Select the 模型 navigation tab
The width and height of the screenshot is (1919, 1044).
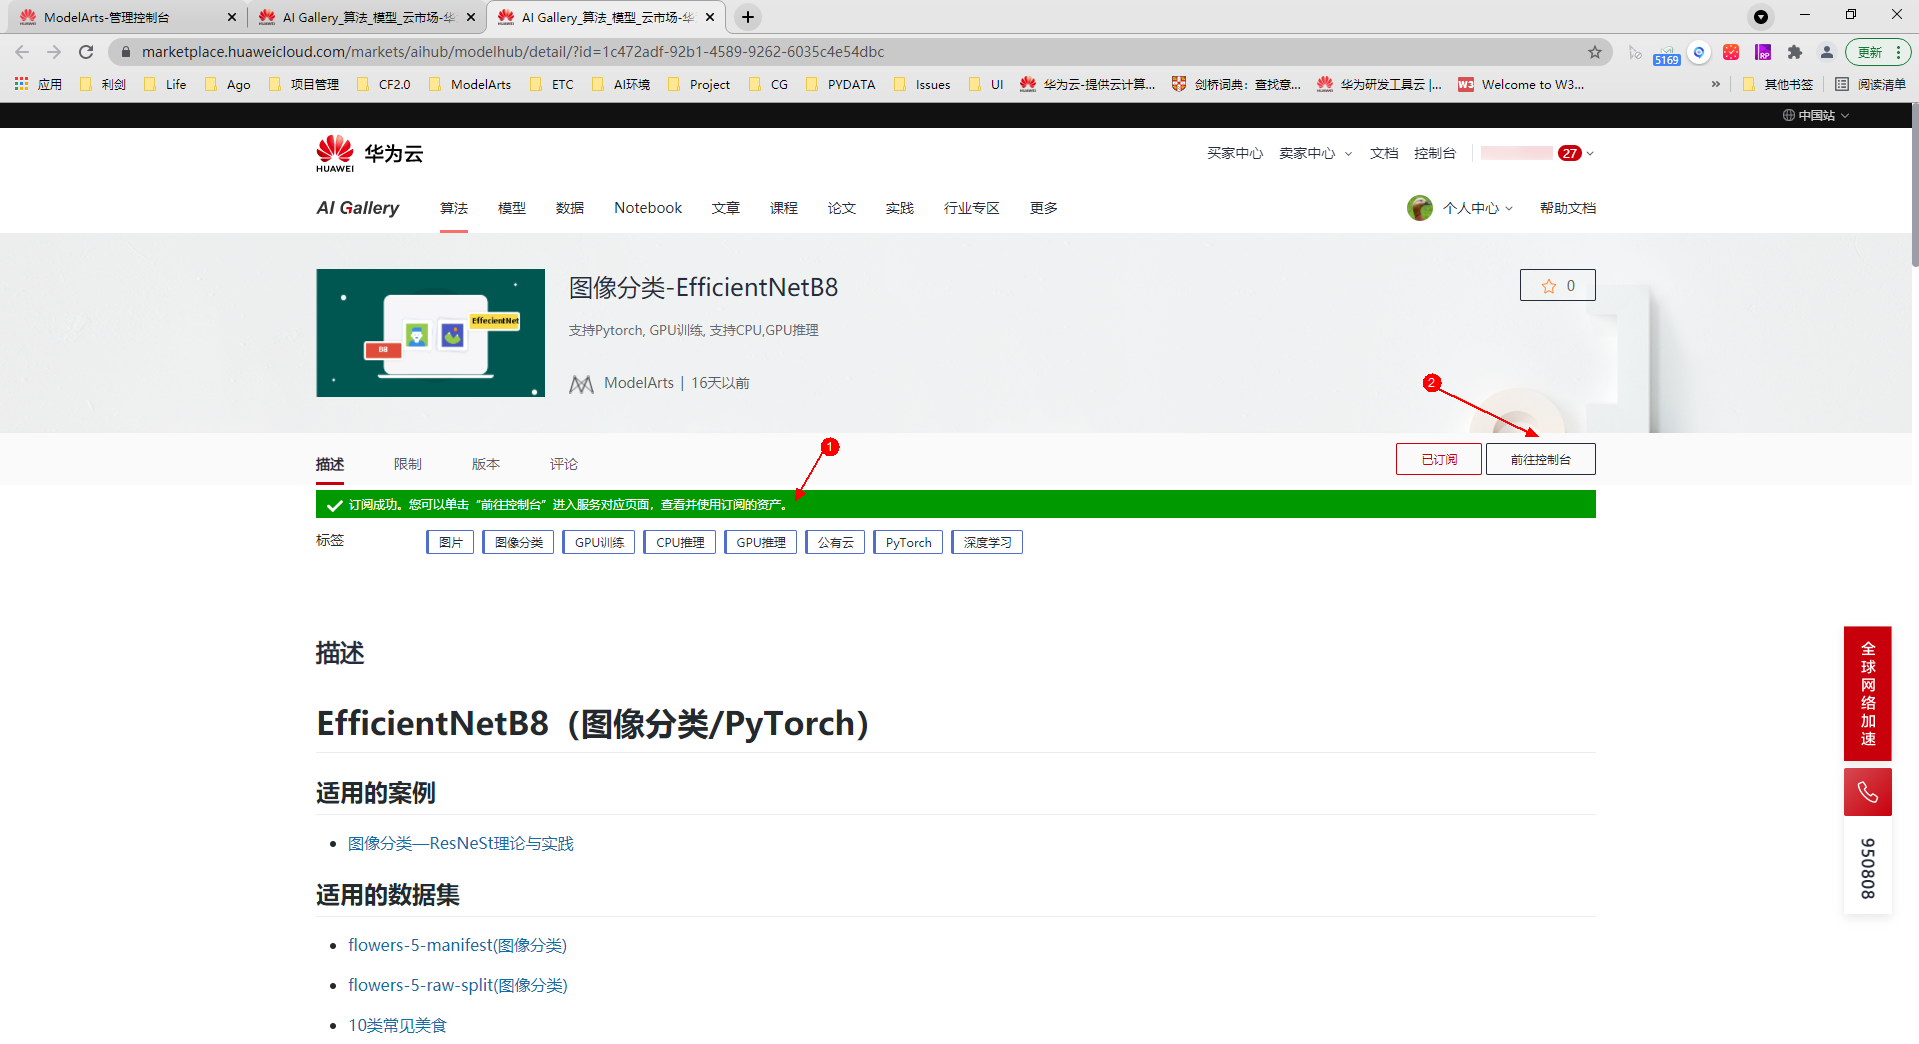[512, 208]
